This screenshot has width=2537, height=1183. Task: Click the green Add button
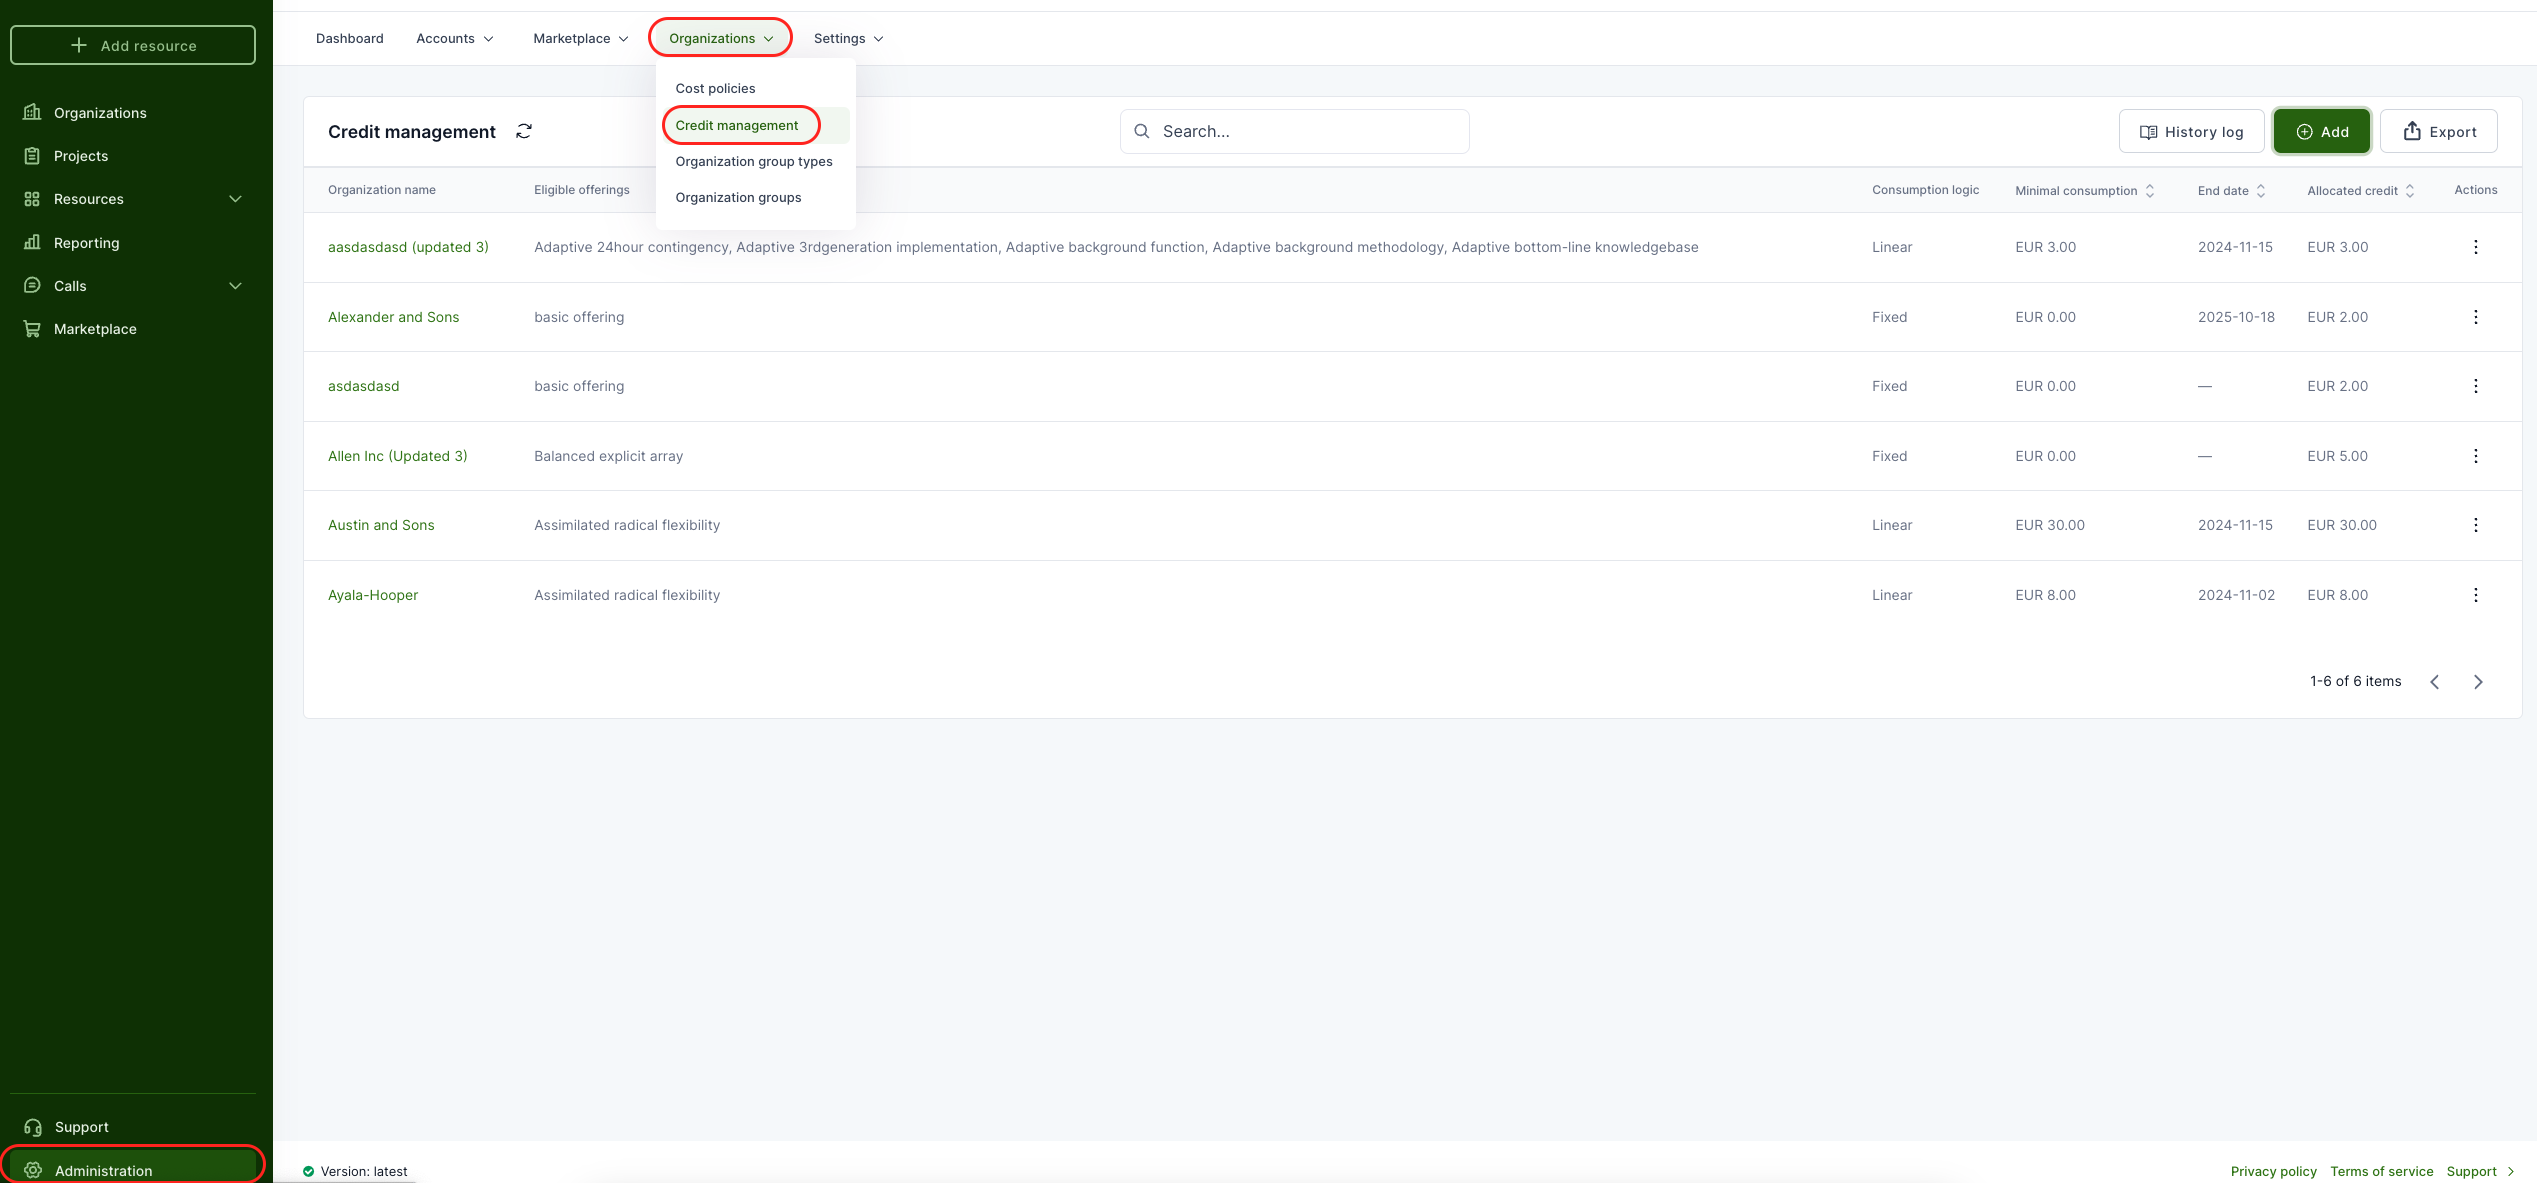(x=2321, y=132)
